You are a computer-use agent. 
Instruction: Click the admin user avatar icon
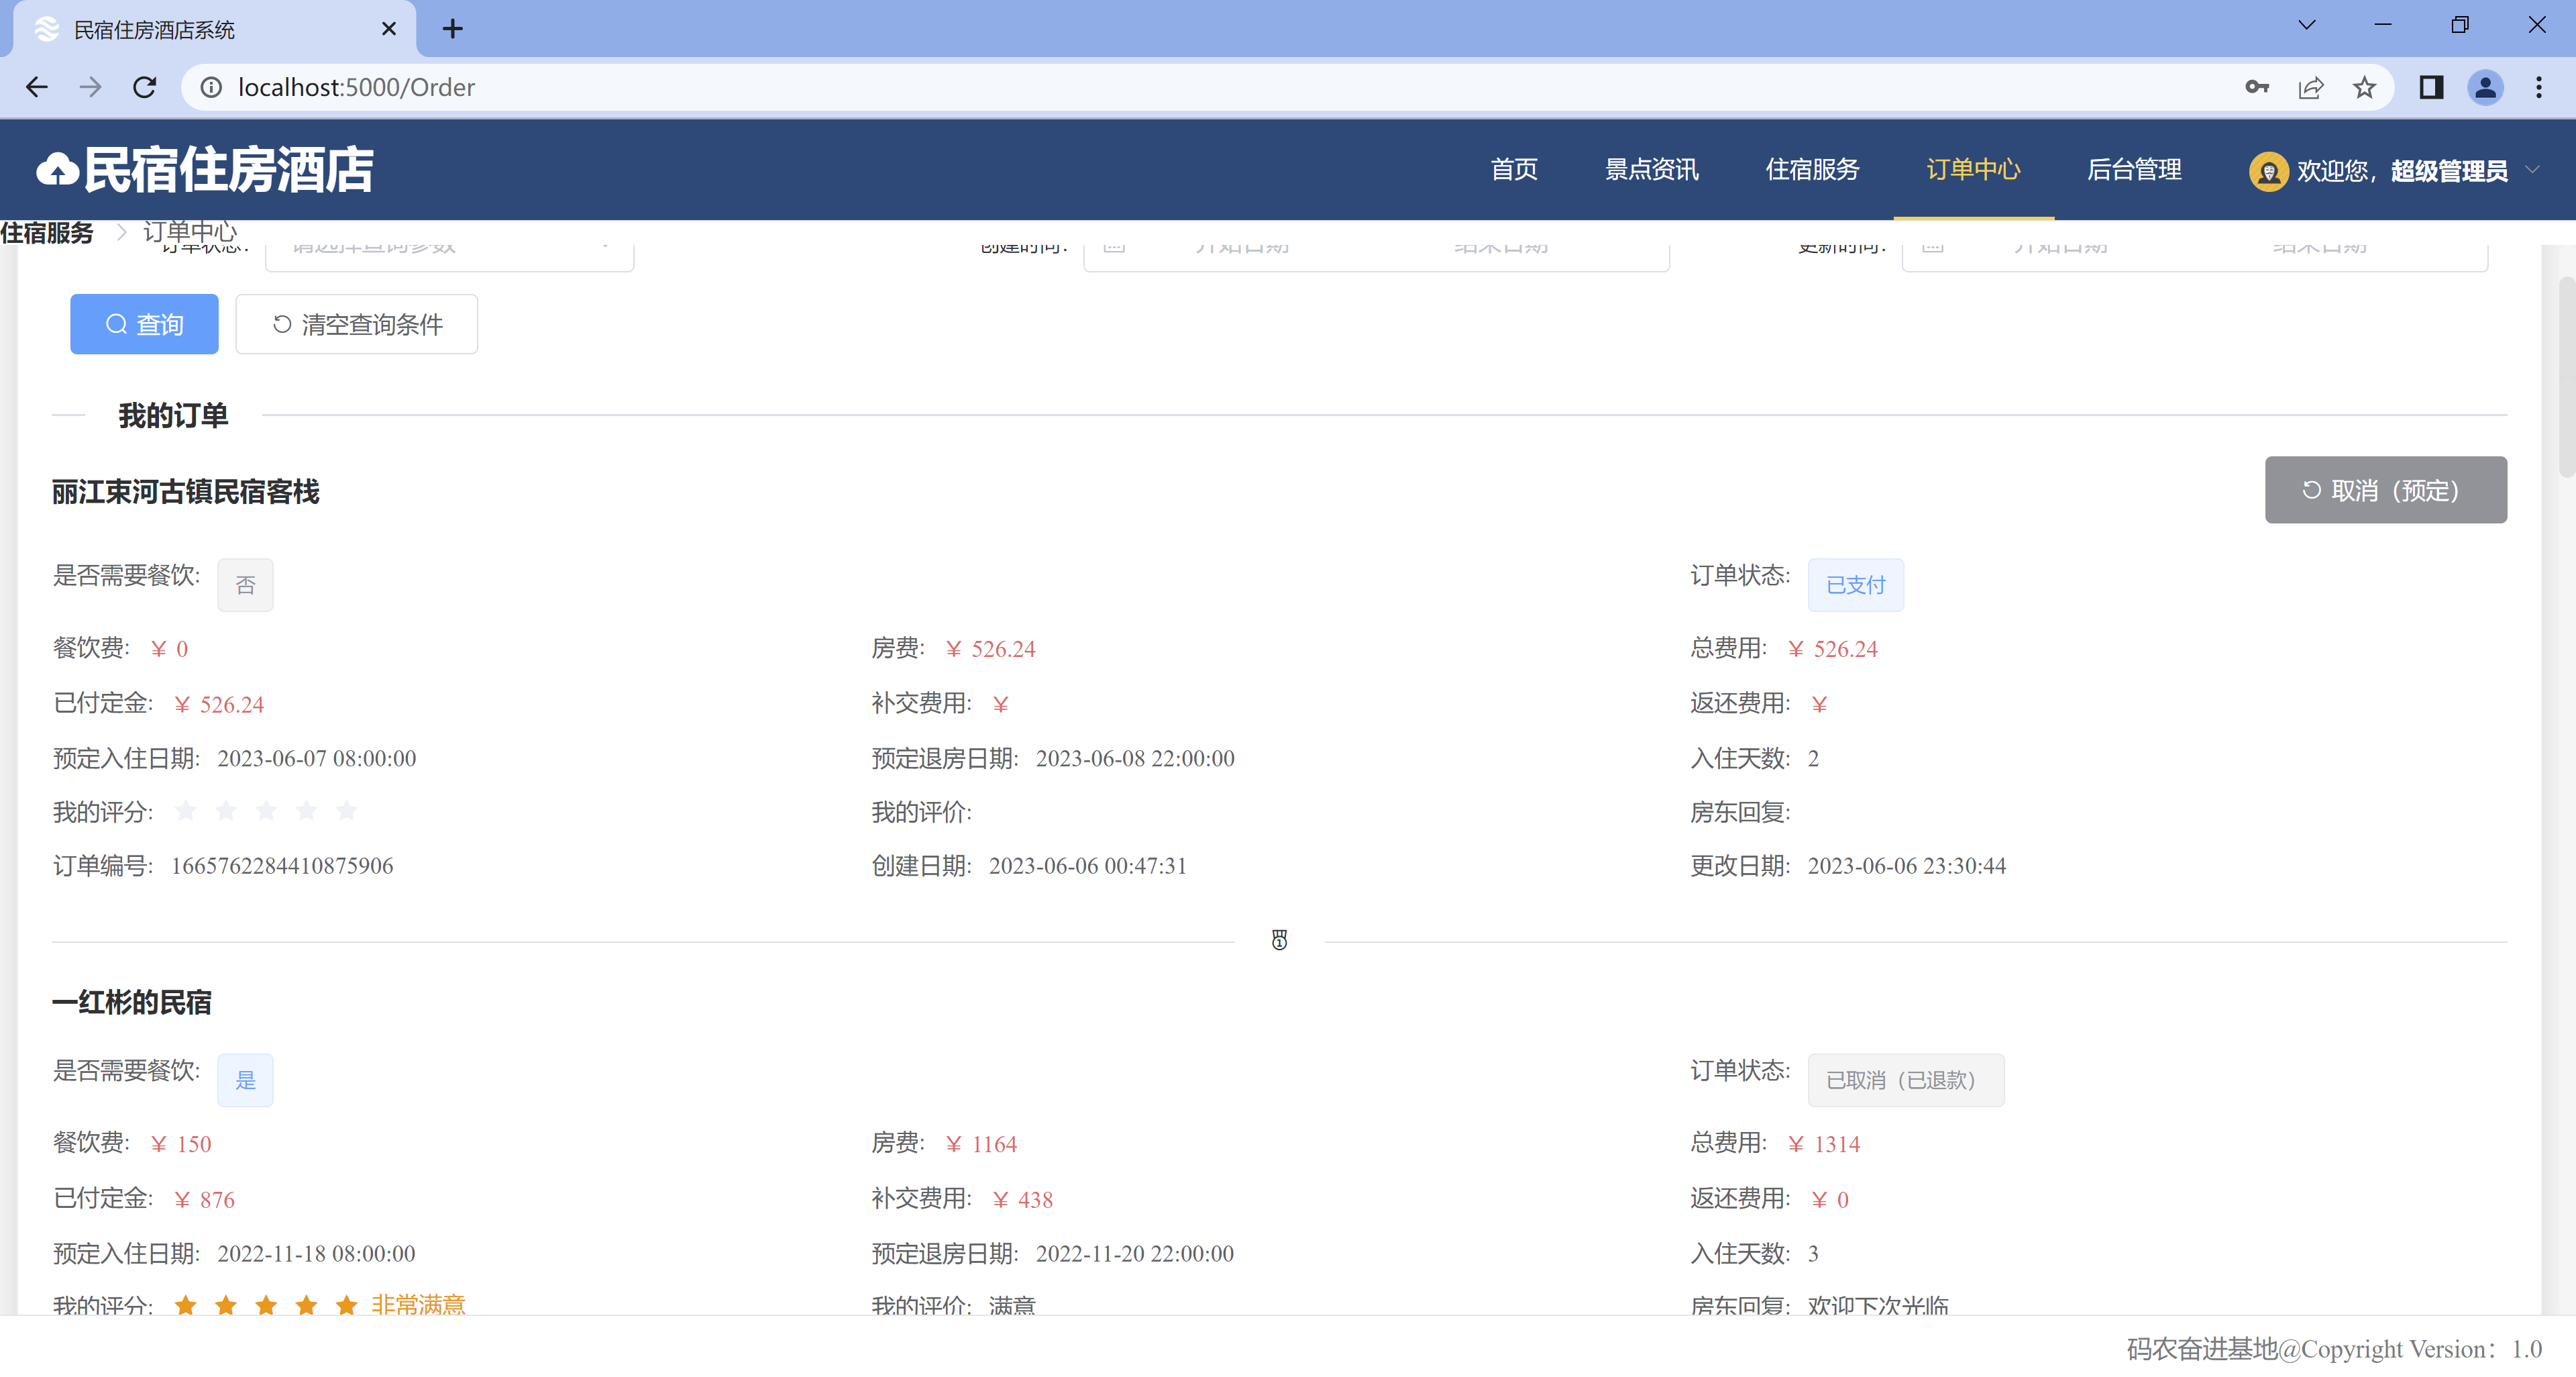[x=2268, y=171]
